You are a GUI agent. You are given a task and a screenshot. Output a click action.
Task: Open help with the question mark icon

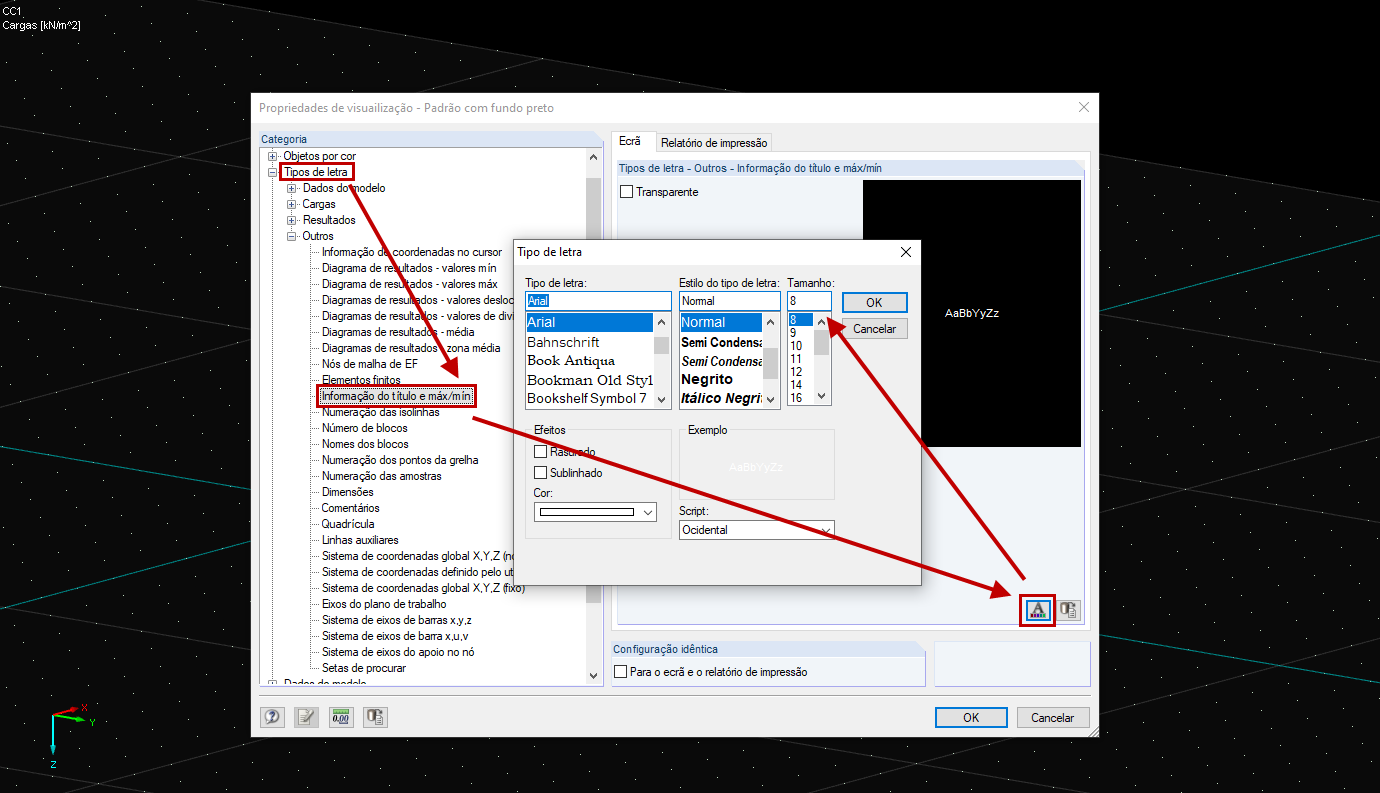(x=272, y=717)
